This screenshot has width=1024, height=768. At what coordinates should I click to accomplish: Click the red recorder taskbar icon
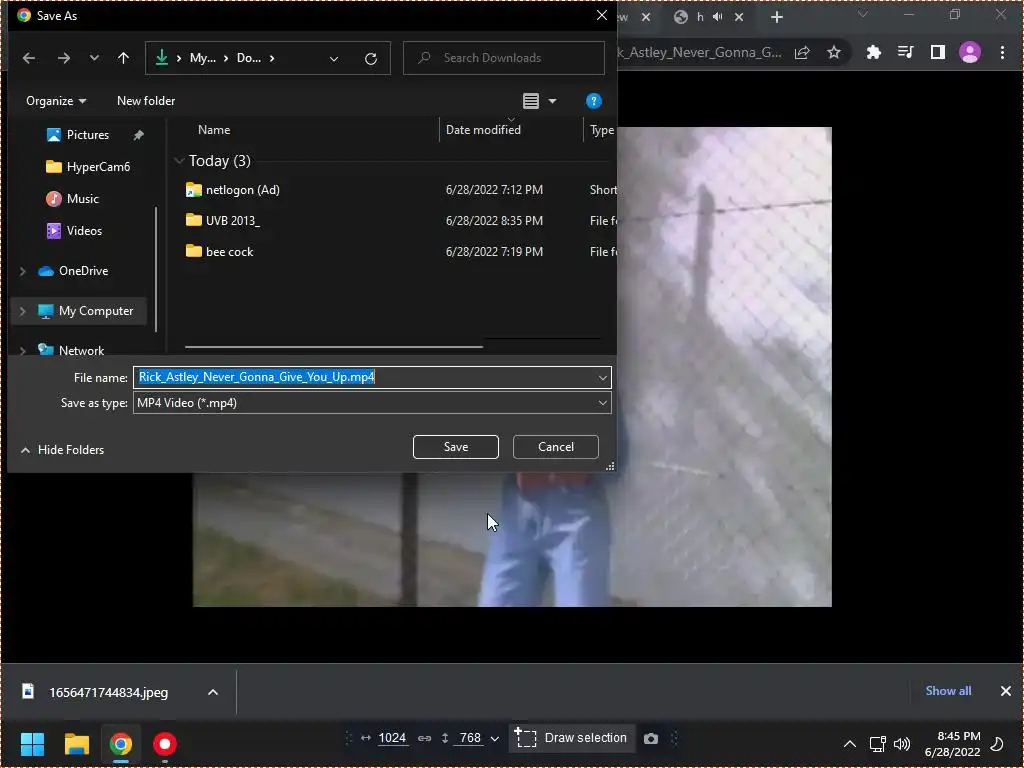[x=165, y=744]
